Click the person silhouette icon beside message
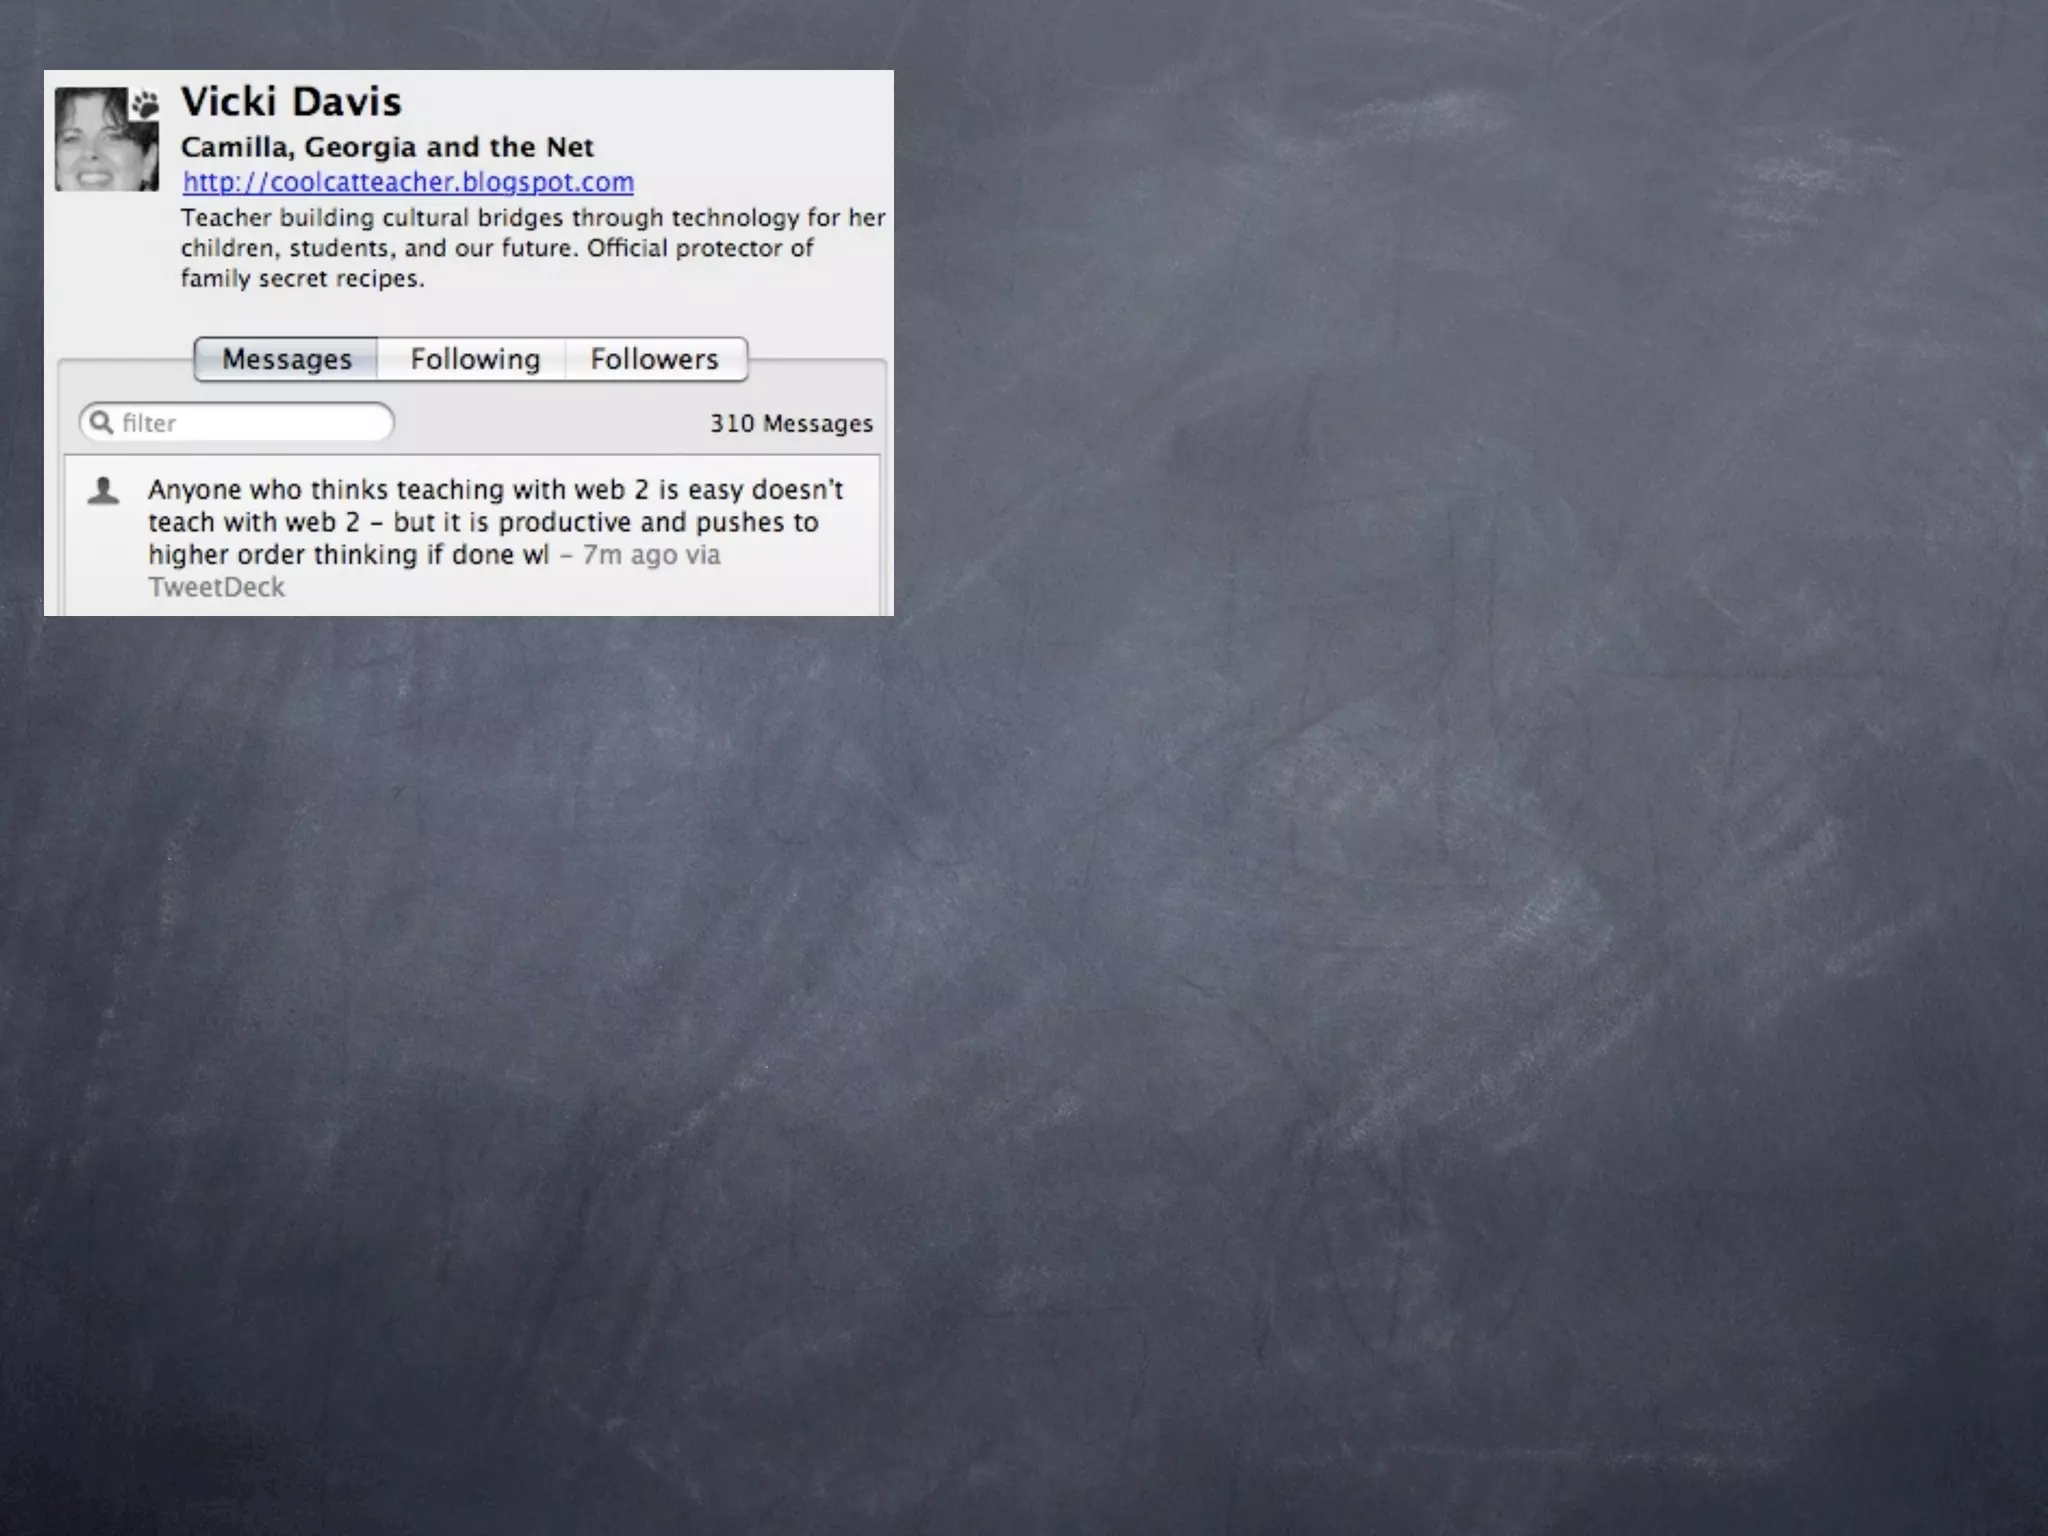Image resolution: width=2048 pixels, height=1536 pixels. (103, 491)
